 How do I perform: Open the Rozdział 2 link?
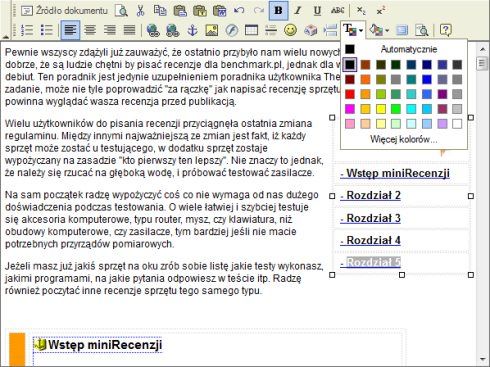tap(370, 196)
